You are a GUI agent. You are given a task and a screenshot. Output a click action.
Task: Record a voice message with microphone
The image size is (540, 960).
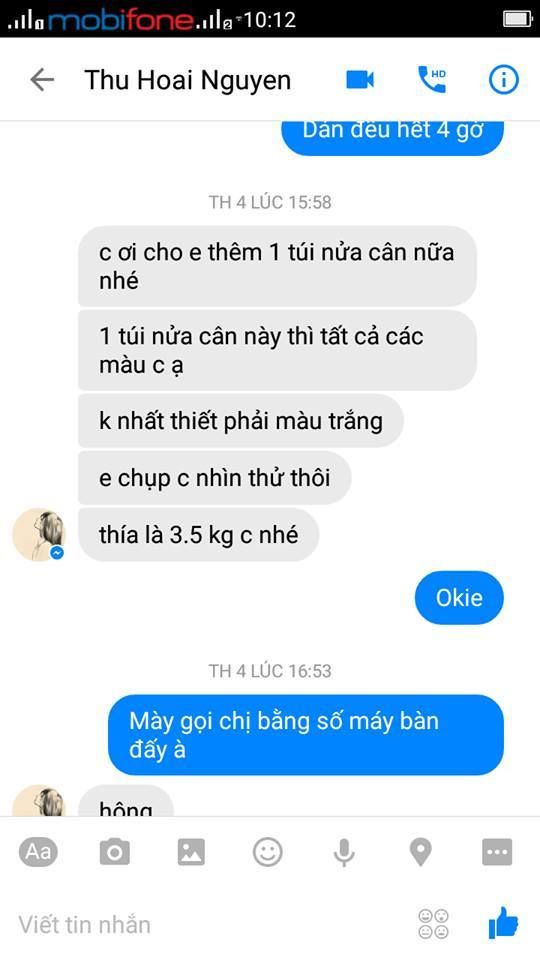(344, 852)
